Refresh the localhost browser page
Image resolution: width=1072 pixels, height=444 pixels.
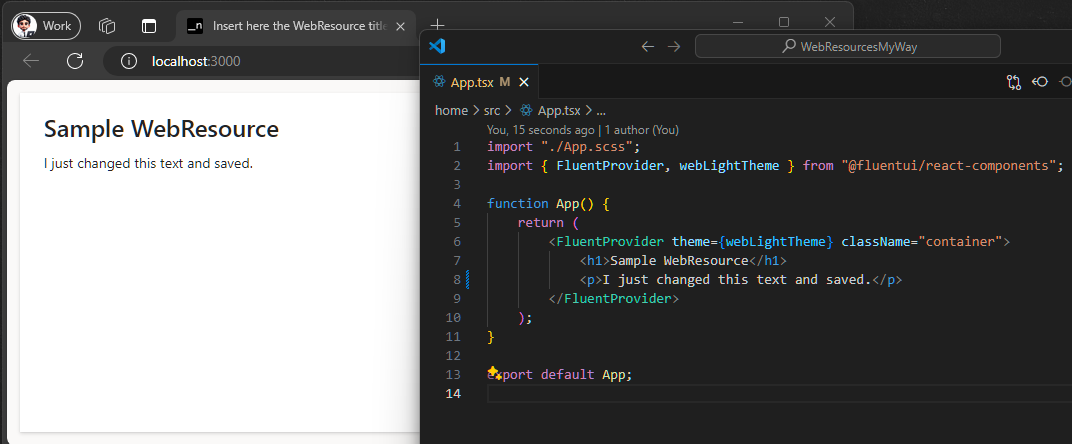(74, 62)
